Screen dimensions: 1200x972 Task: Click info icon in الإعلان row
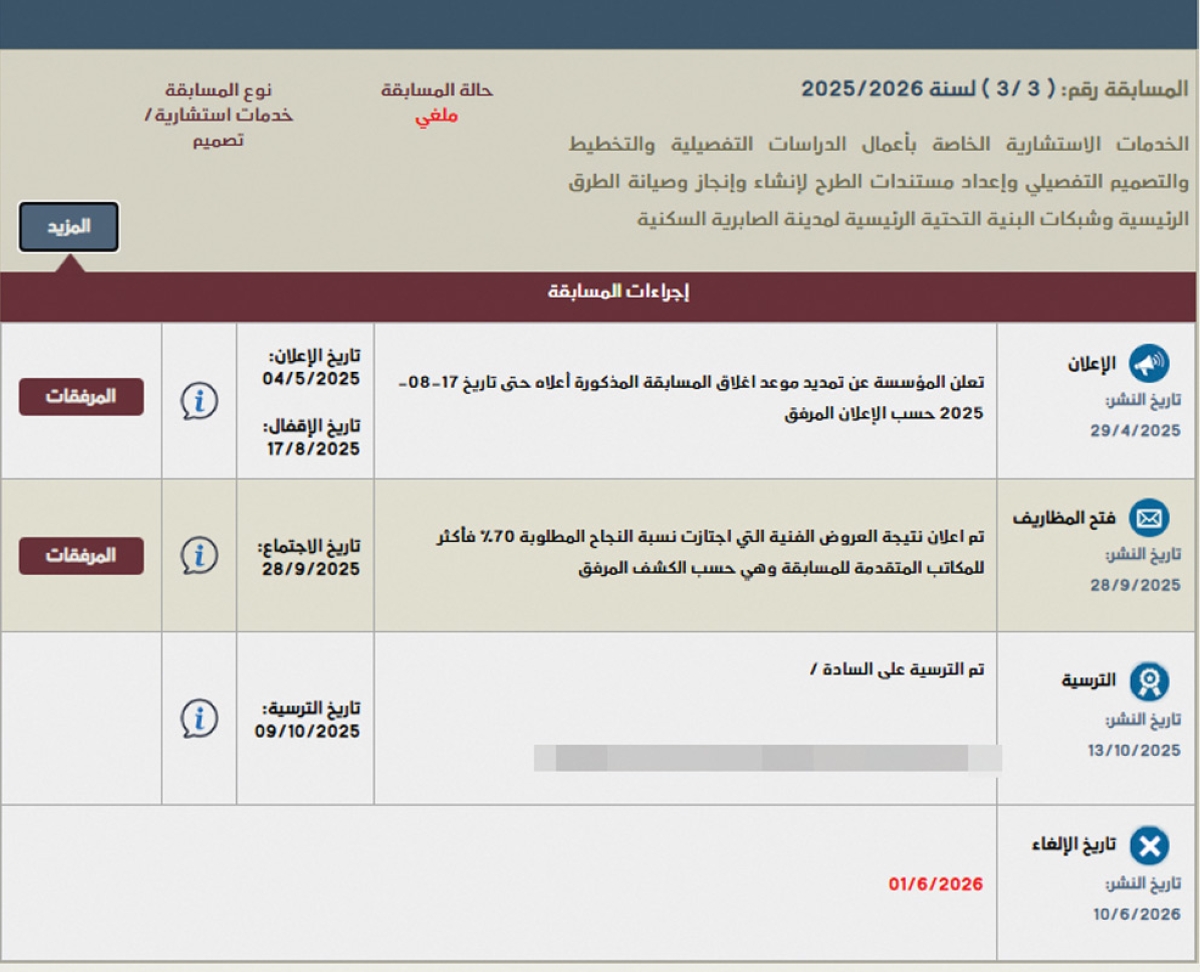pos(199,400)
